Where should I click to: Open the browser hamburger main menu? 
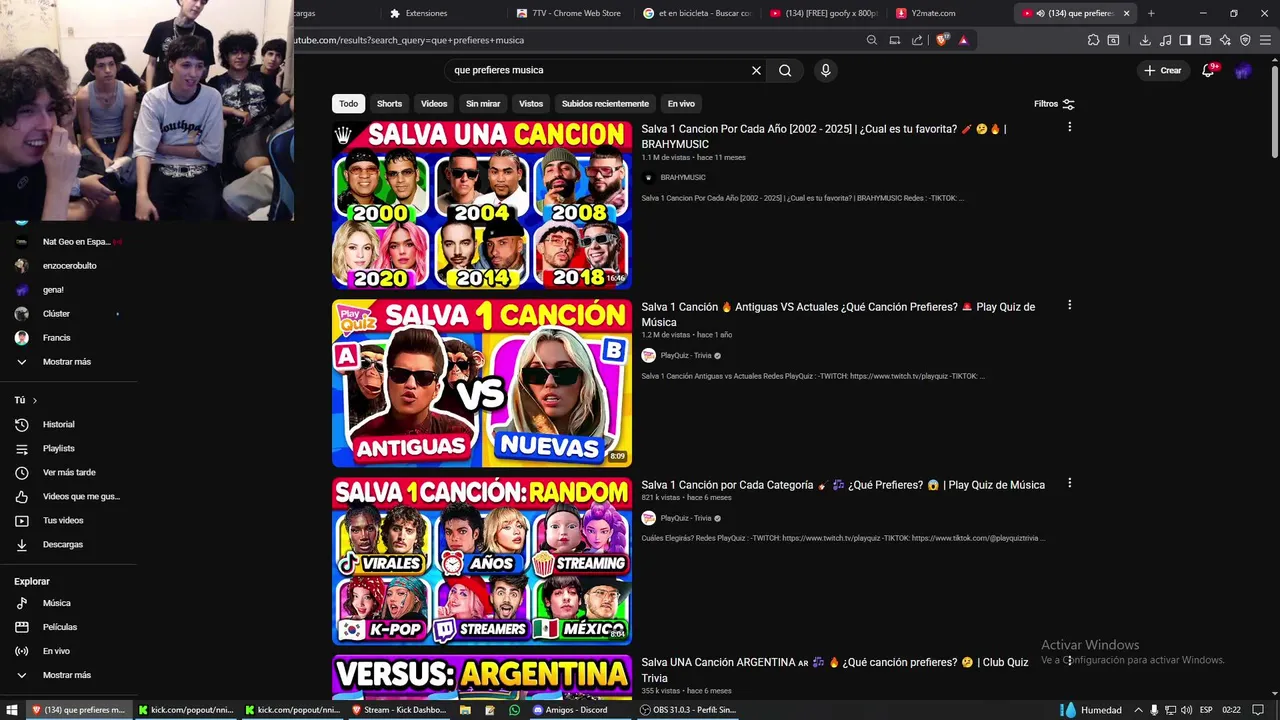point(1266,40)
